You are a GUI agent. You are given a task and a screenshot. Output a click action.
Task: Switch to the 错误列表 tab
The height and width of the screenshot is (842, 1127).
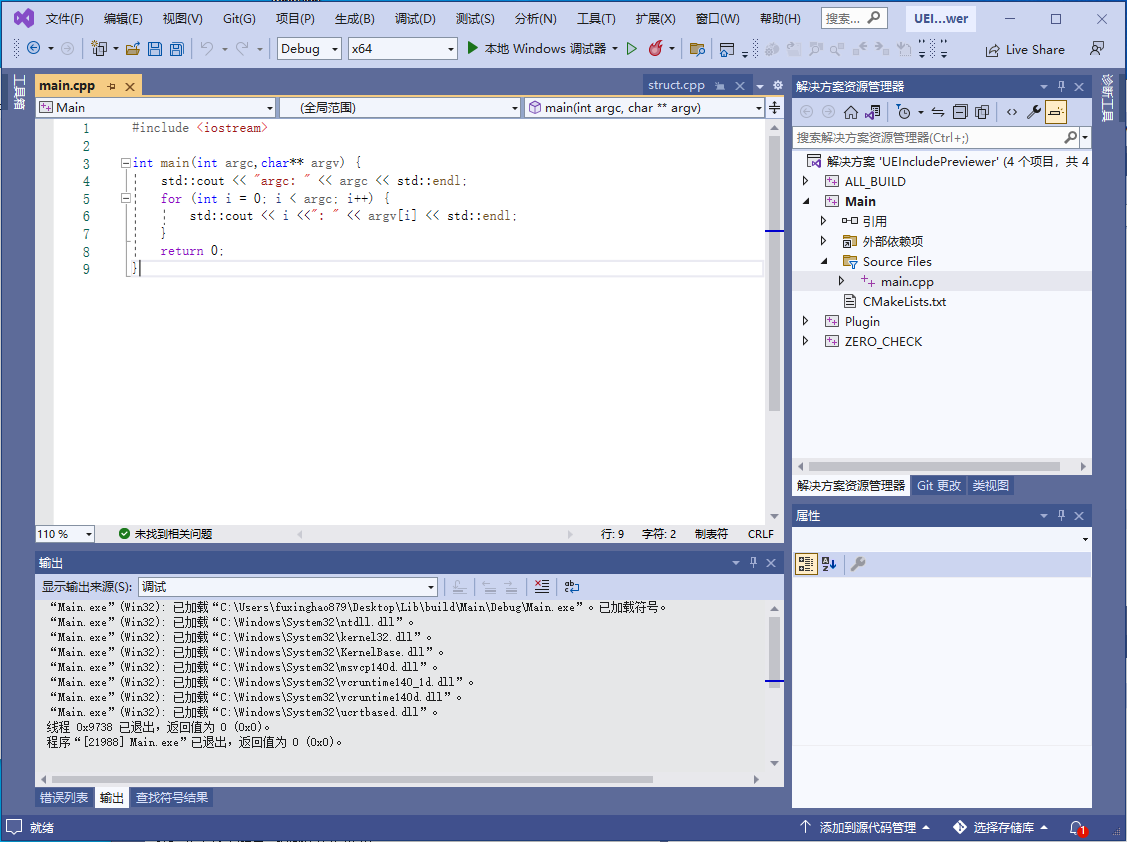(x=64, y=798)
